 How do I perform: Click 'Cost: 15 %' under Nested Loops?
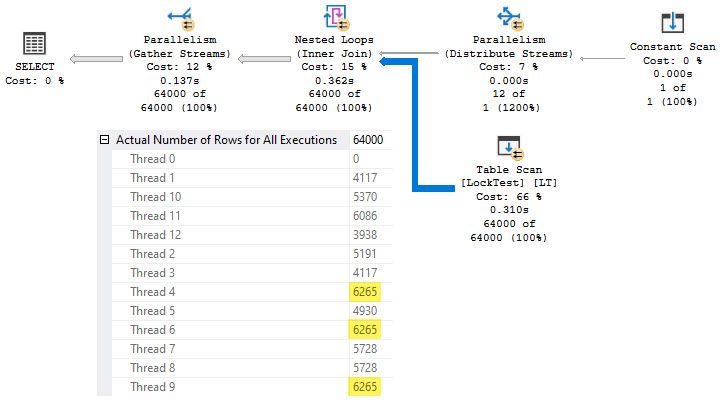(334, 67)
